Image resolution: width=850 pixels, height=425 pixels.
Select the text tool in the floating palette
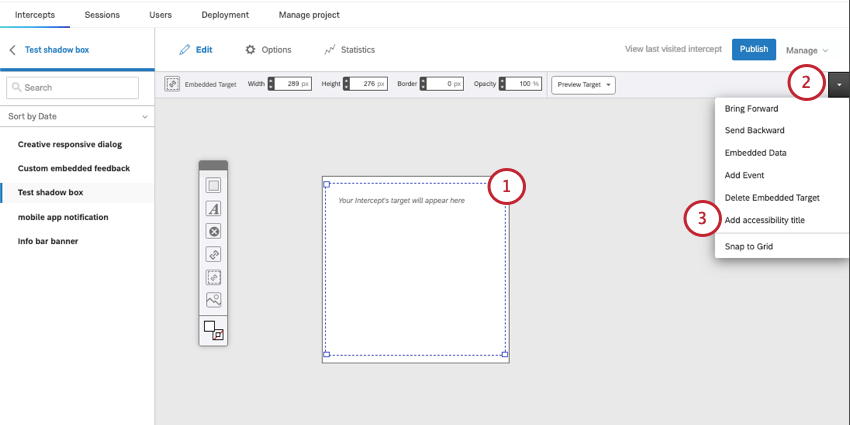click(x=213, y=208)
